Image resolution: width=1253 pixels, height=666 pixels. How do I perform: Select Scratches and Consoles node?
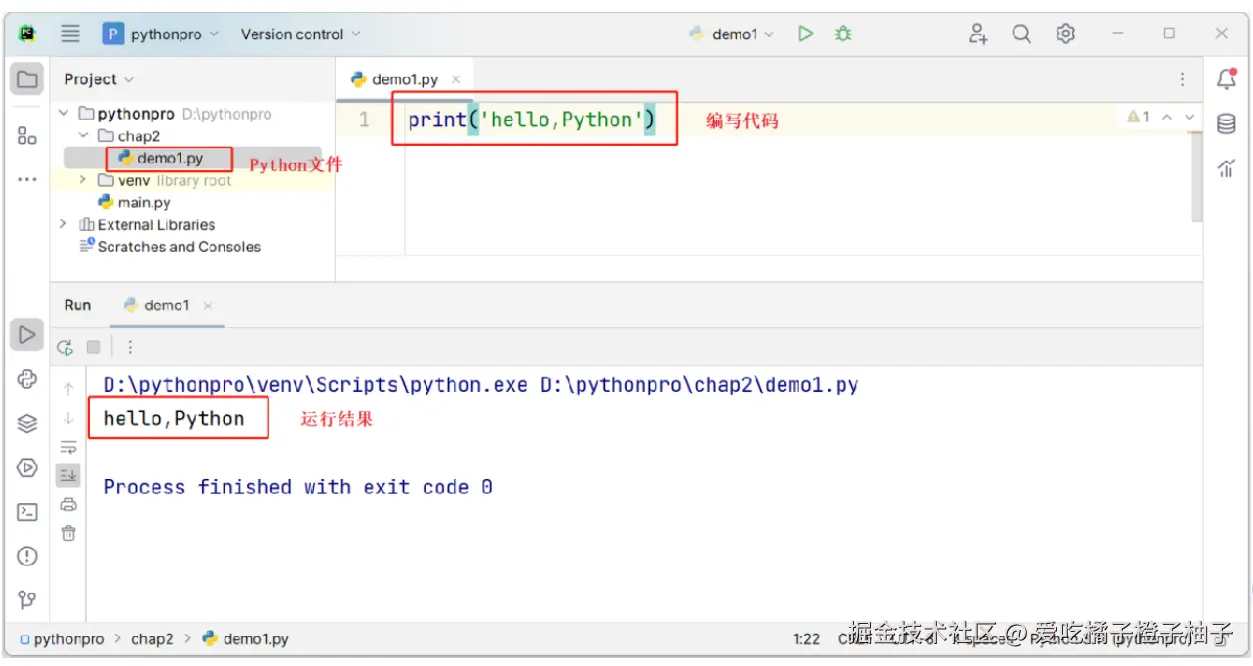tap(170, 246)
